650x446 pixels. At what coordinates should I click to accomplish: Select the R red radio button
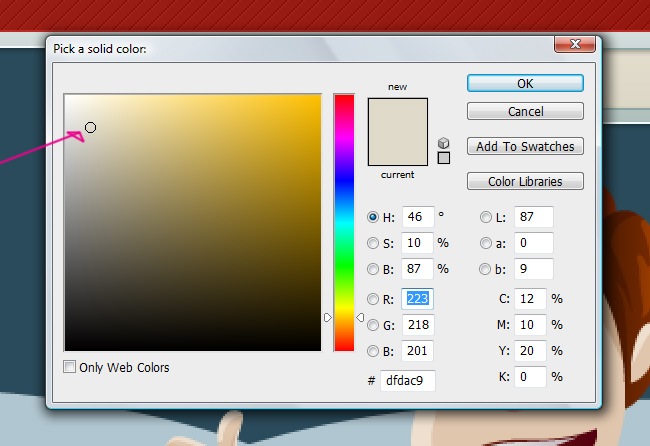pyautogui.click(x=374, y=298)
